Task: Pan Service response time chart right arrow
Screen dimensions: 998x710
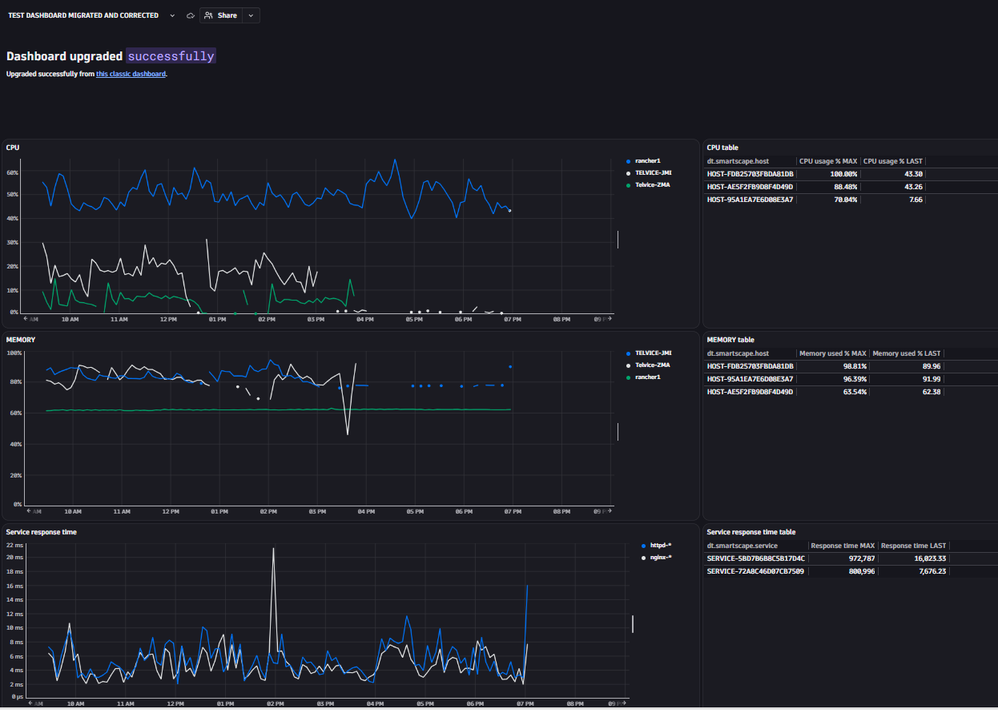Action: [x=624, y=703]
